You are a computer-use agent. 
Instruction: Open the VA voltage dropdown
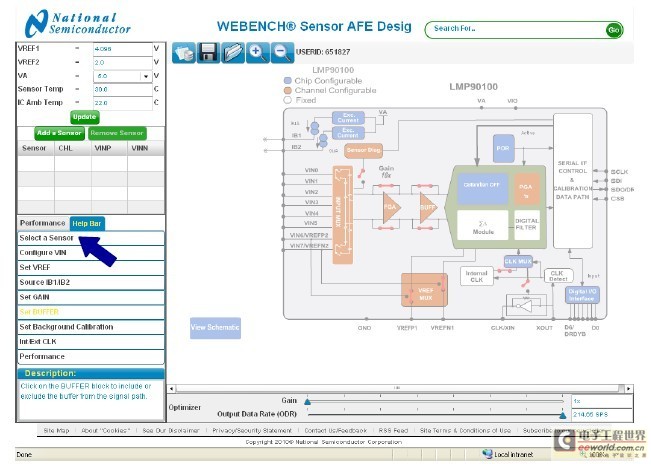coord(146,76)
